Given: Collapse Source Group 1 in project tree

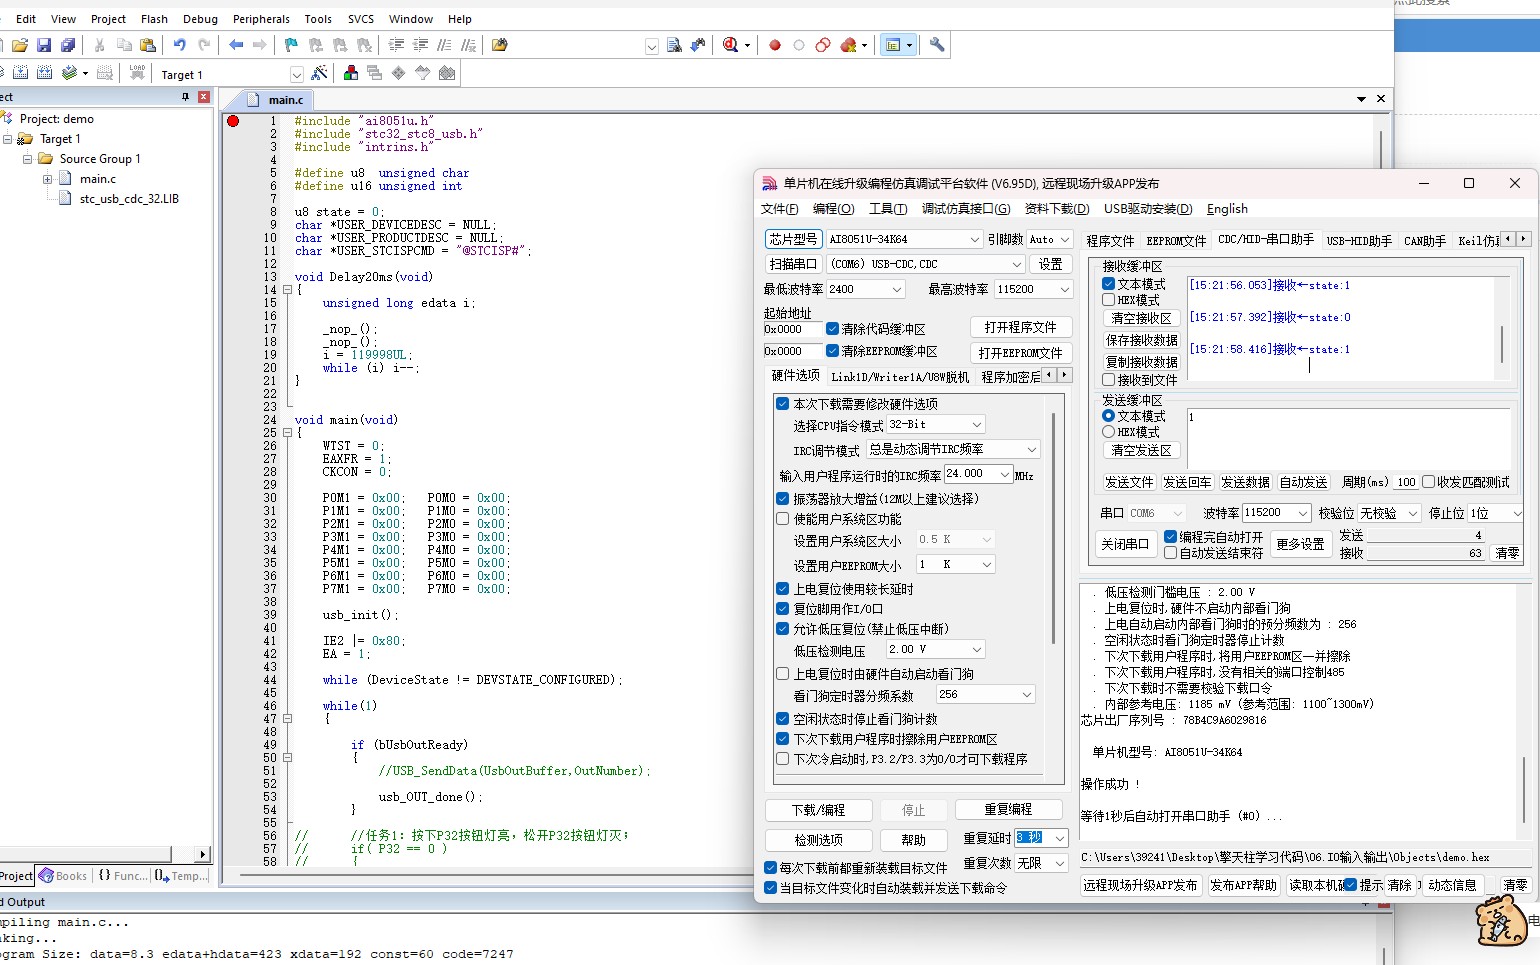Looking at the screenshot, I should (28, 159).
